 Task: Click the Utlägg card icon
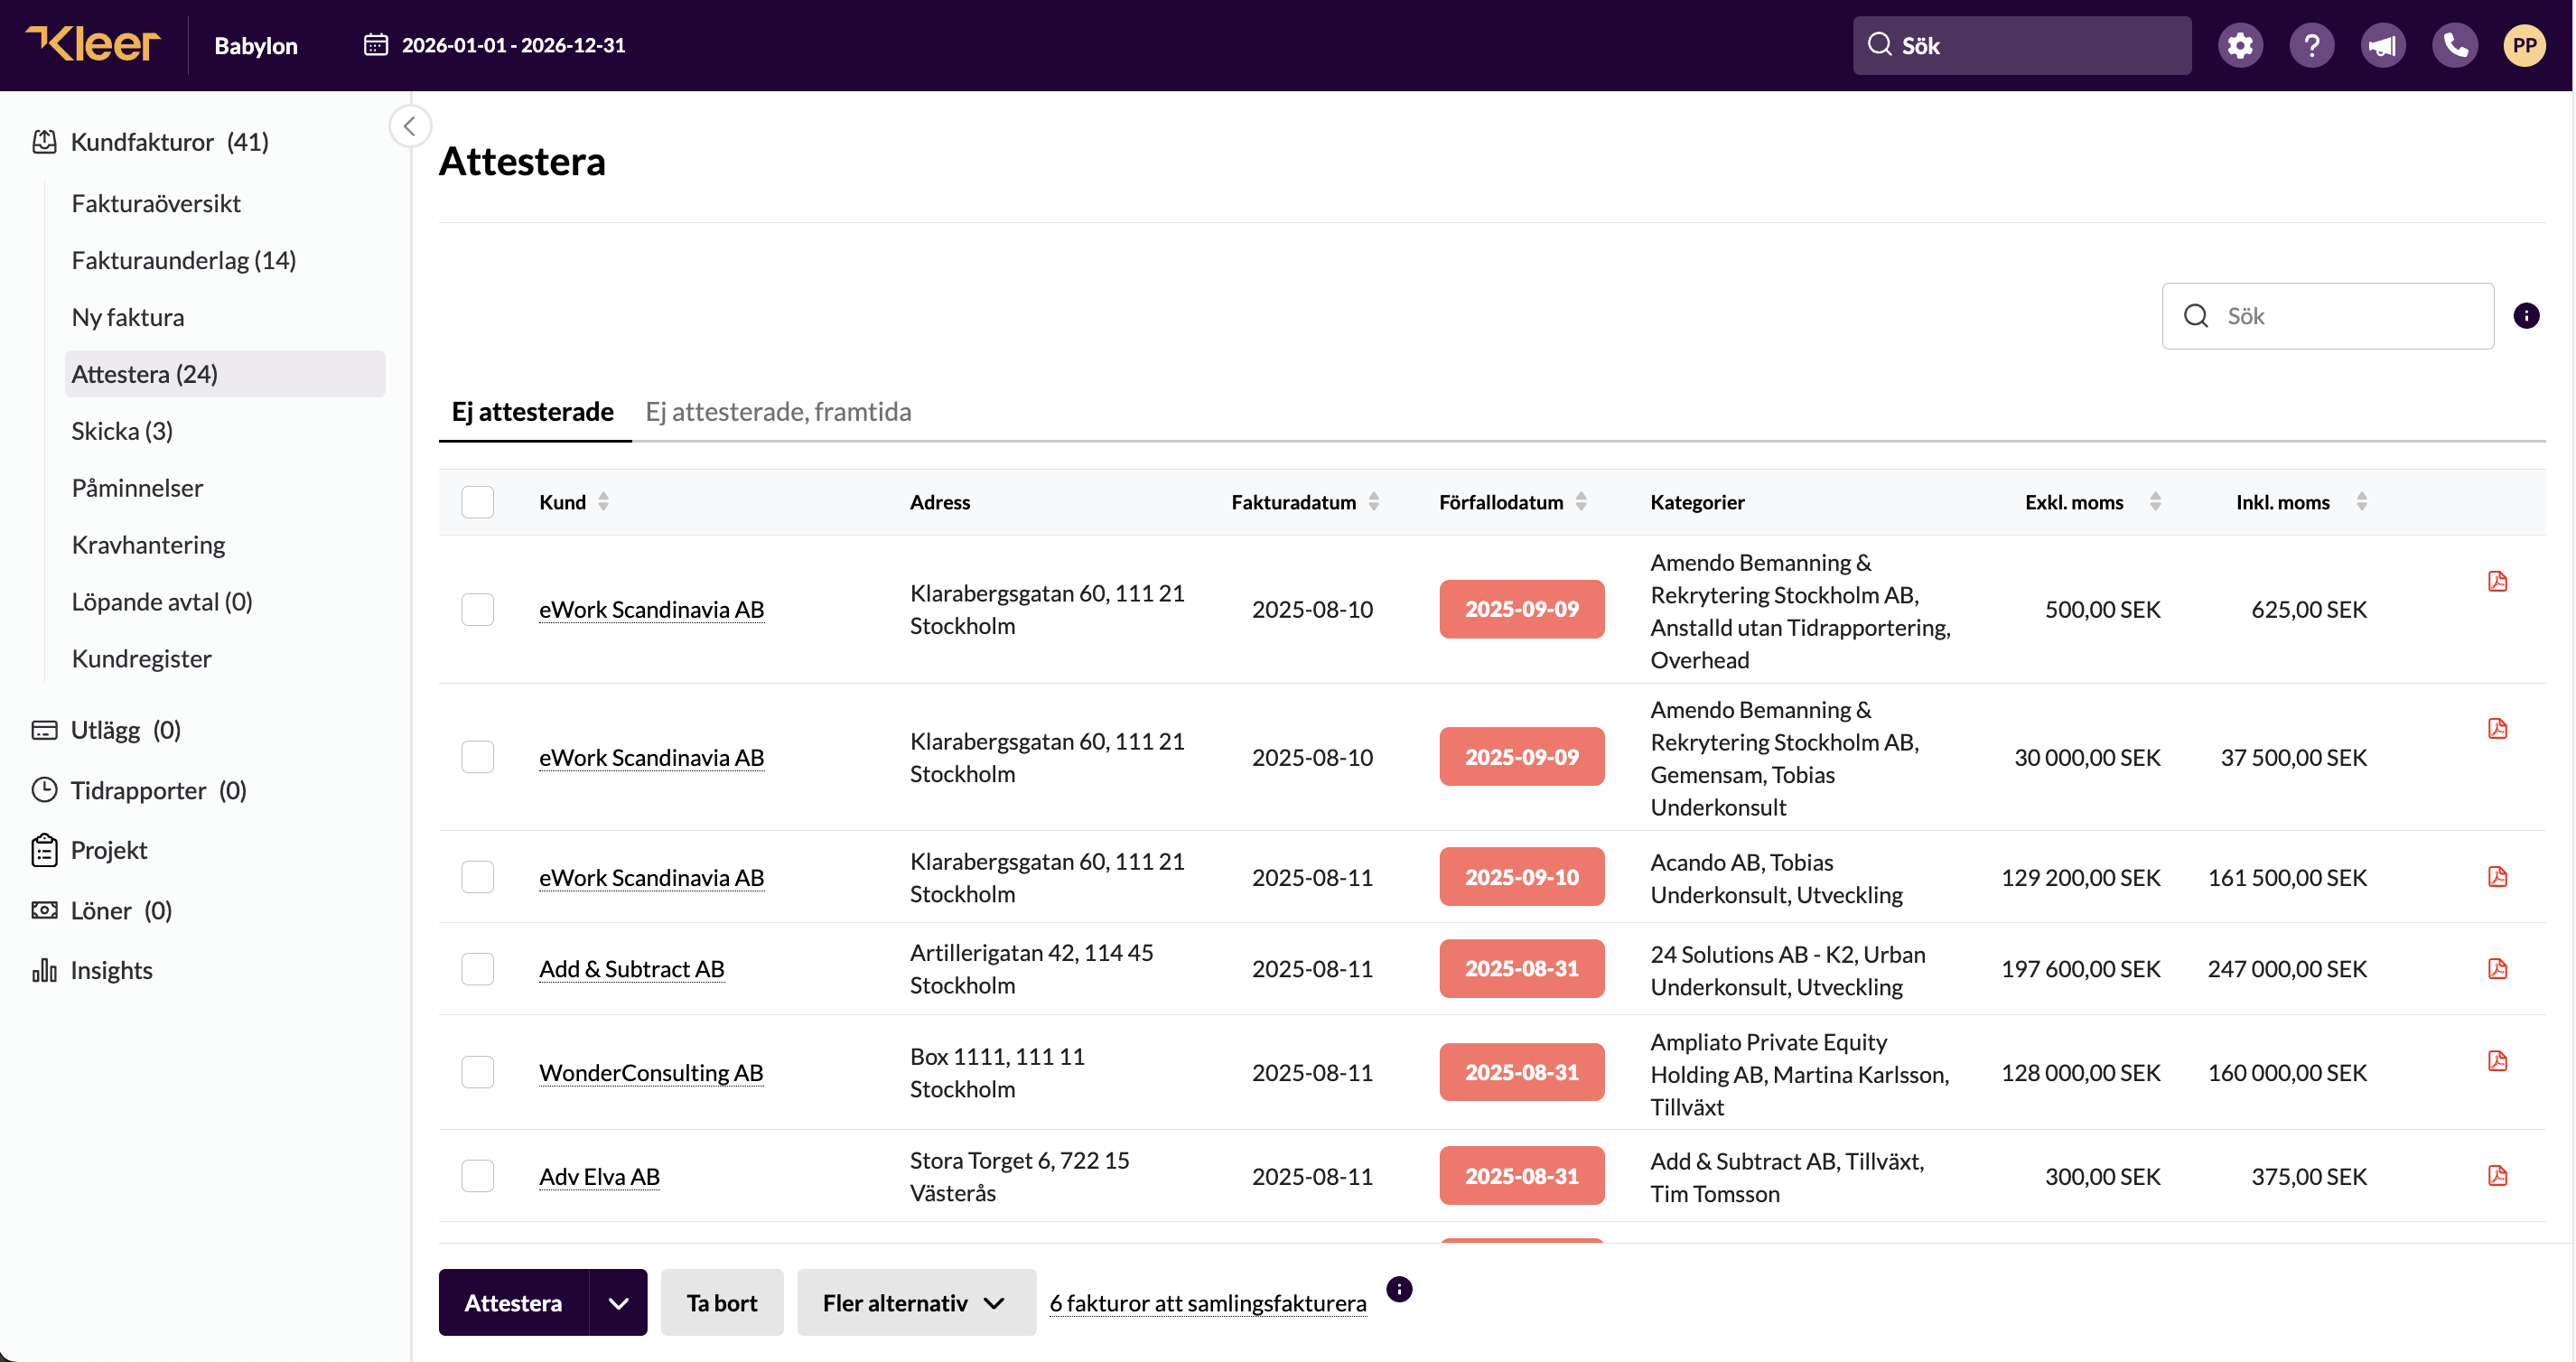pos(44,730)
